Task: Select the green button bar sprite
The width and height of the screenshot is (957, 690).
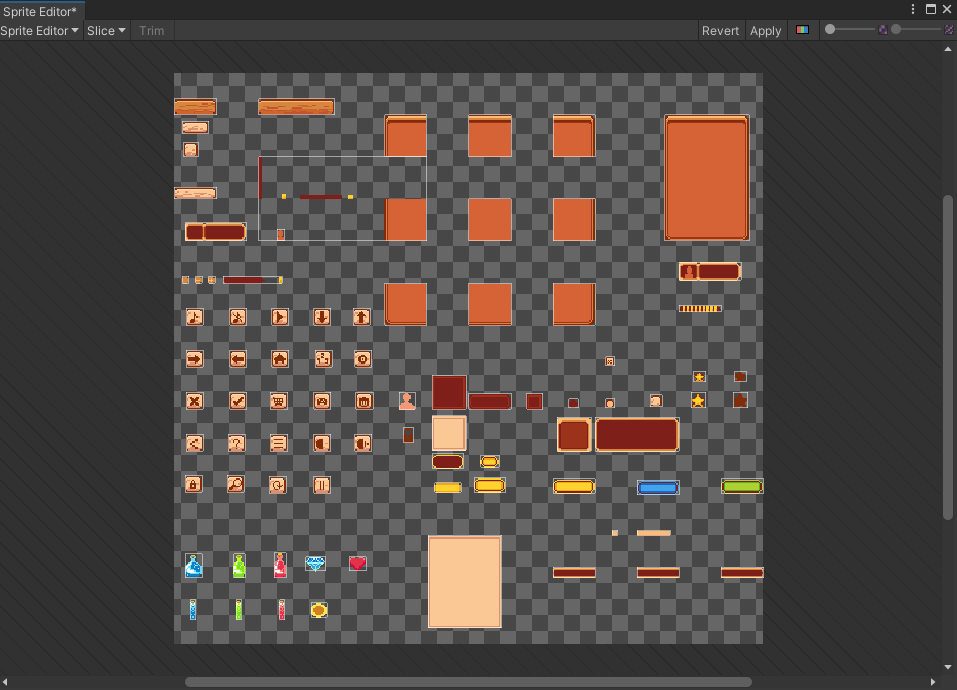Action: point(742,486)
